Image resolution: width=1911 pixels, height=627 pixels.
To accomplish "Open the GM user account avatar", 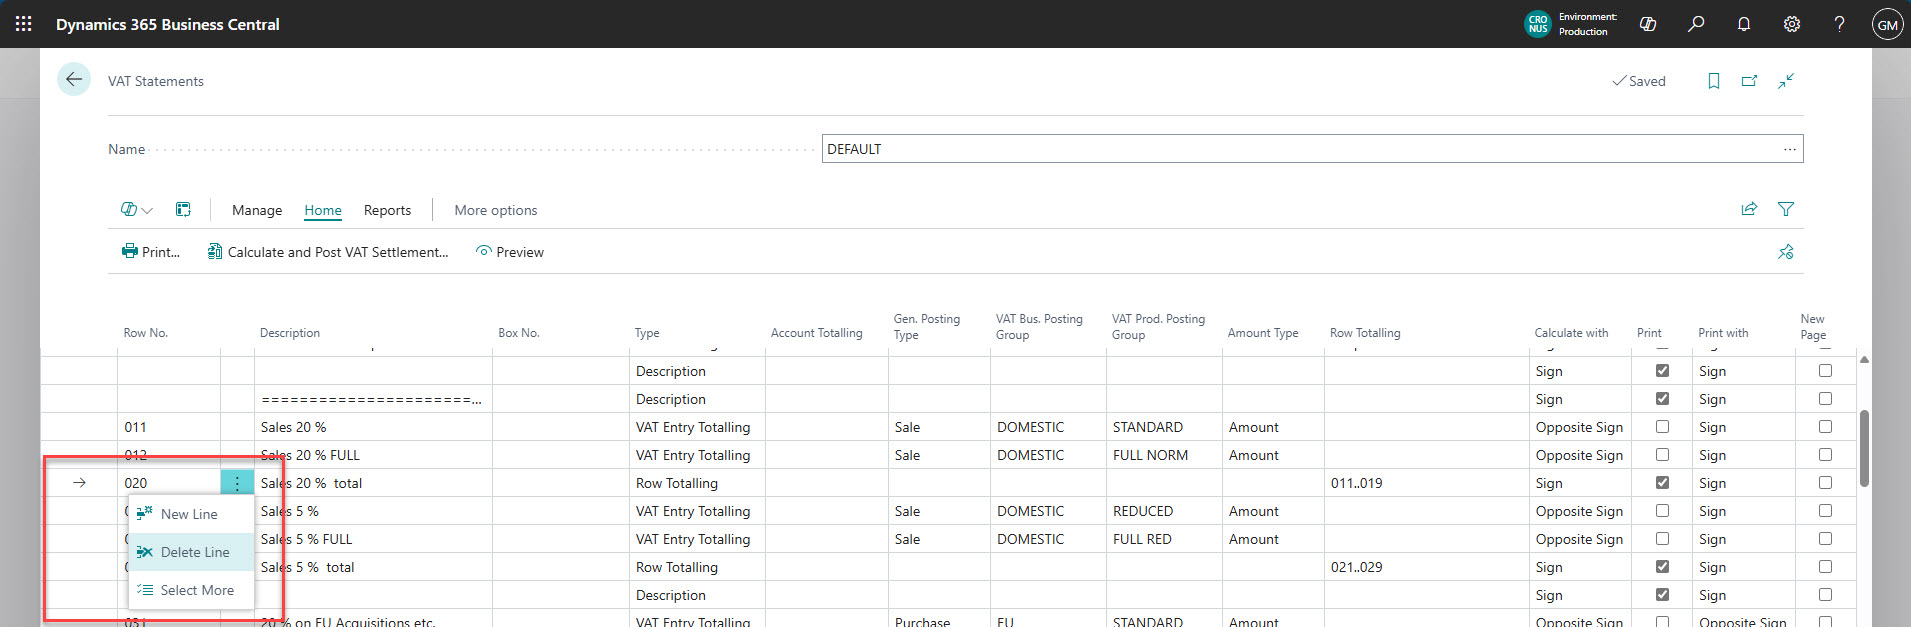I will click(1887, 24).
